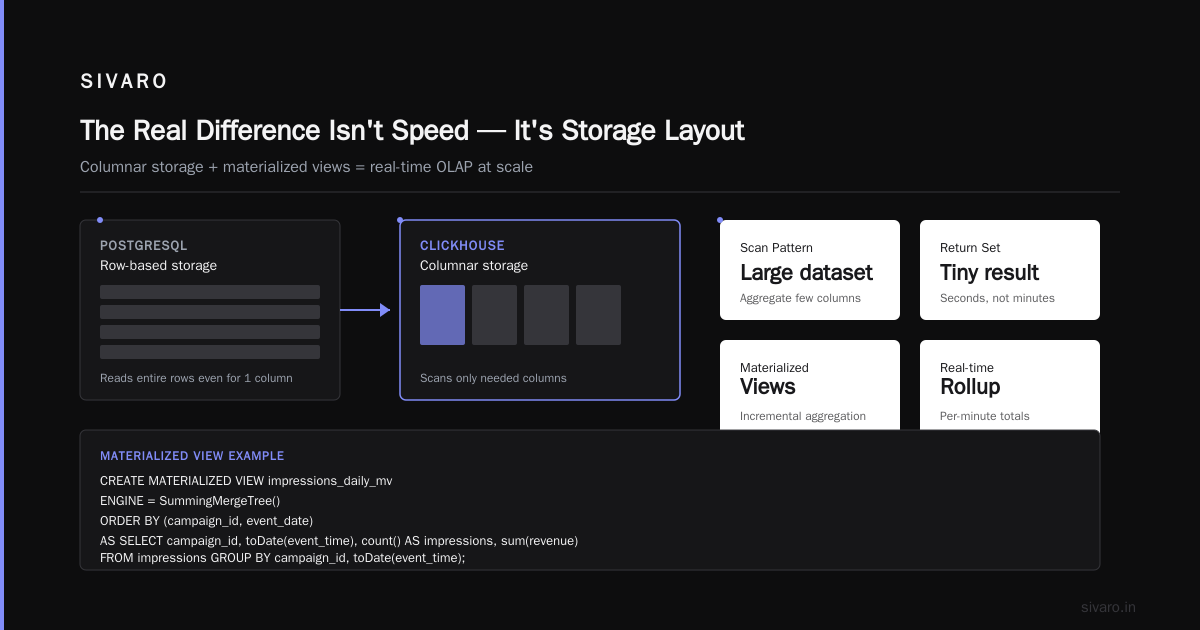Click 'Large dataset' card title
Viewport: 1200px width, 630px height.
806,272
